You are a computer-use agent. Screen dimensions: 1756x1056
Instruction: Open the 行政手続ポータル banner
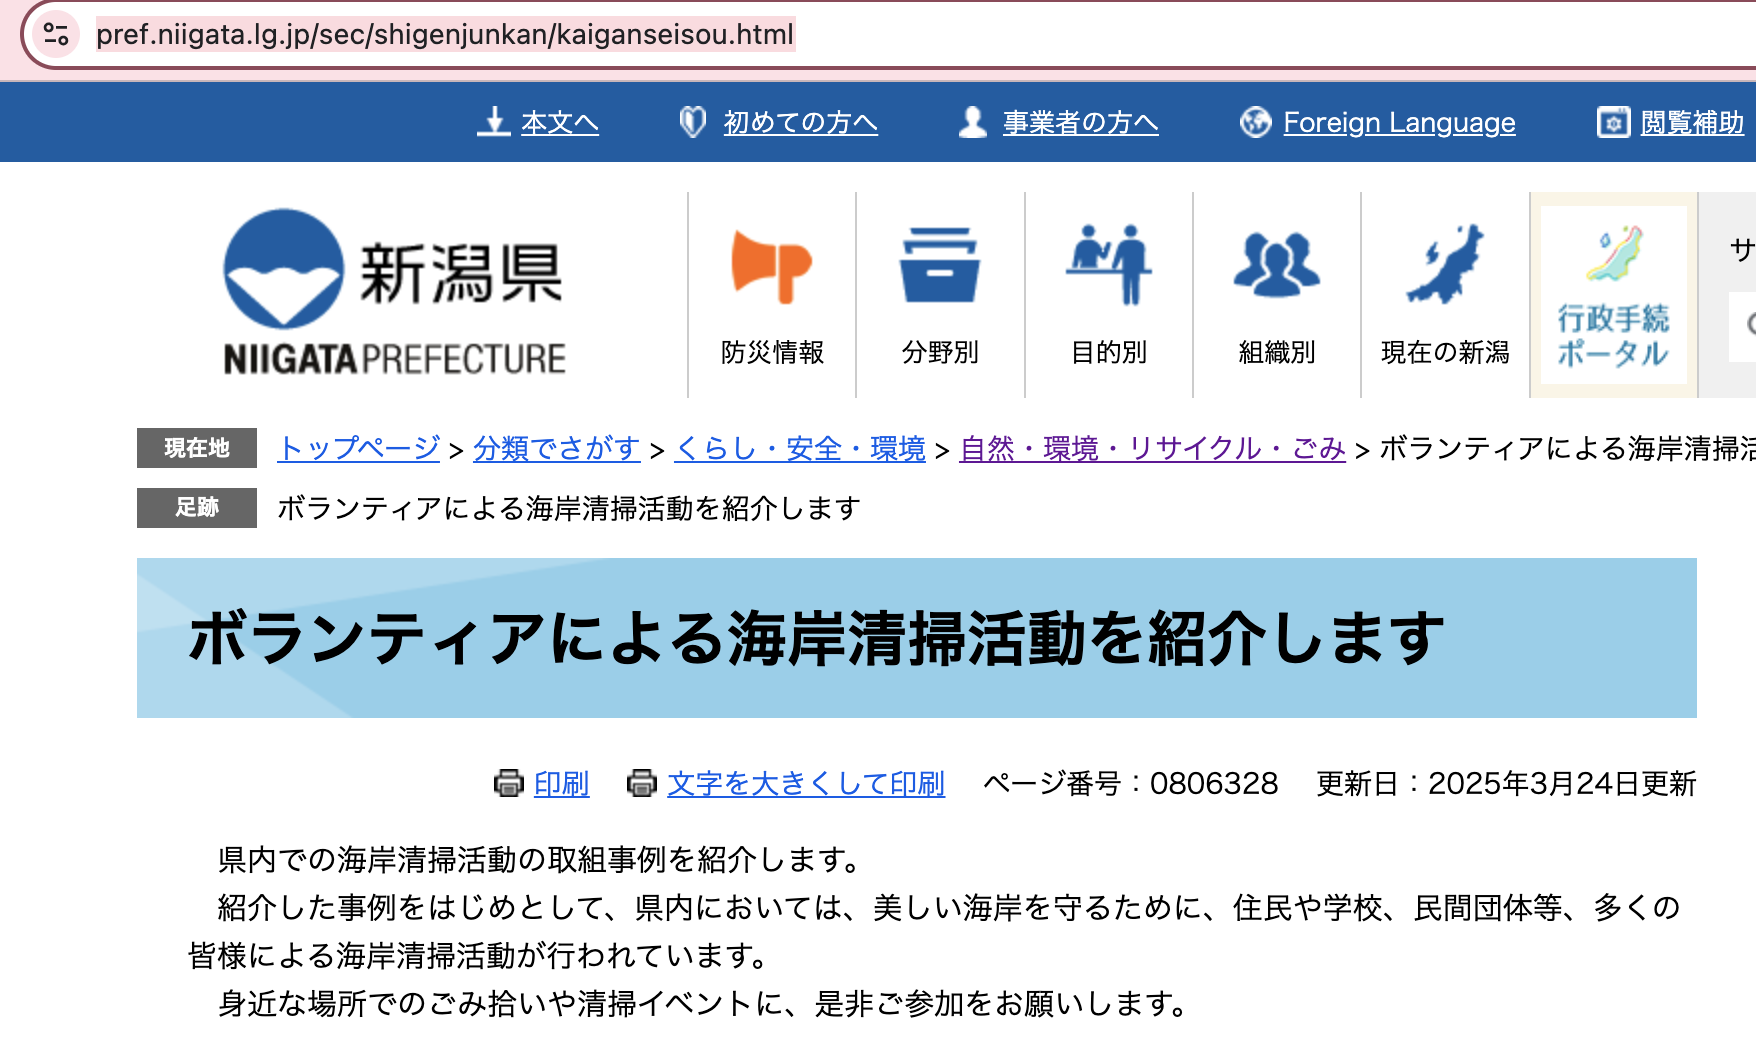pyautogui.click(x=1613, y=295)
